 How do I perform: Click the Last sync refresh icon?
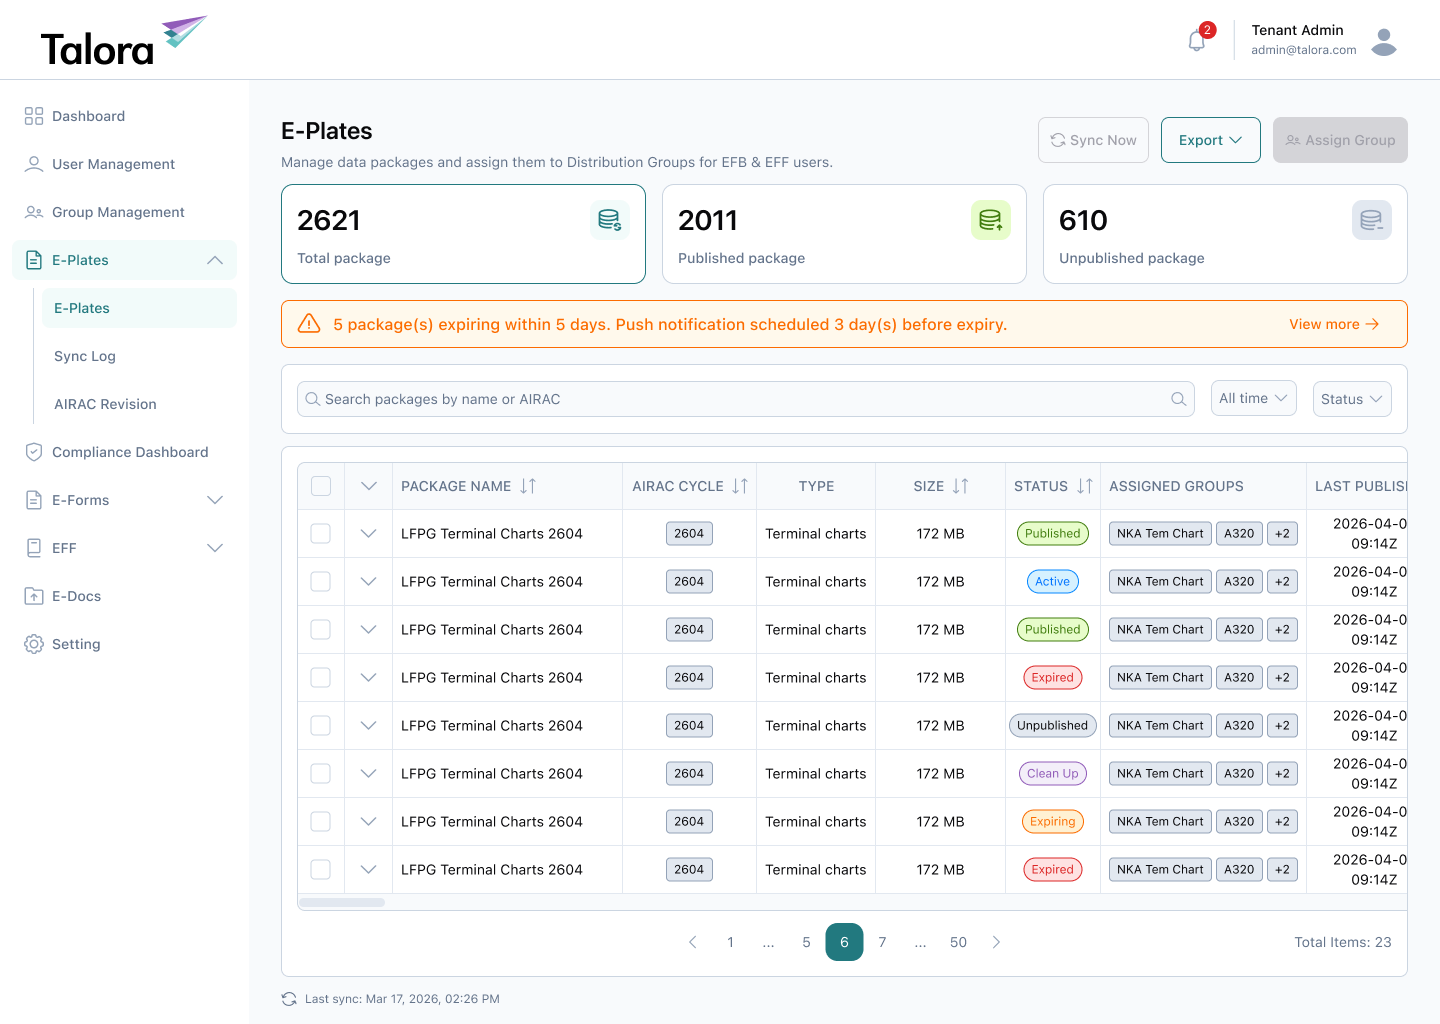289,999
